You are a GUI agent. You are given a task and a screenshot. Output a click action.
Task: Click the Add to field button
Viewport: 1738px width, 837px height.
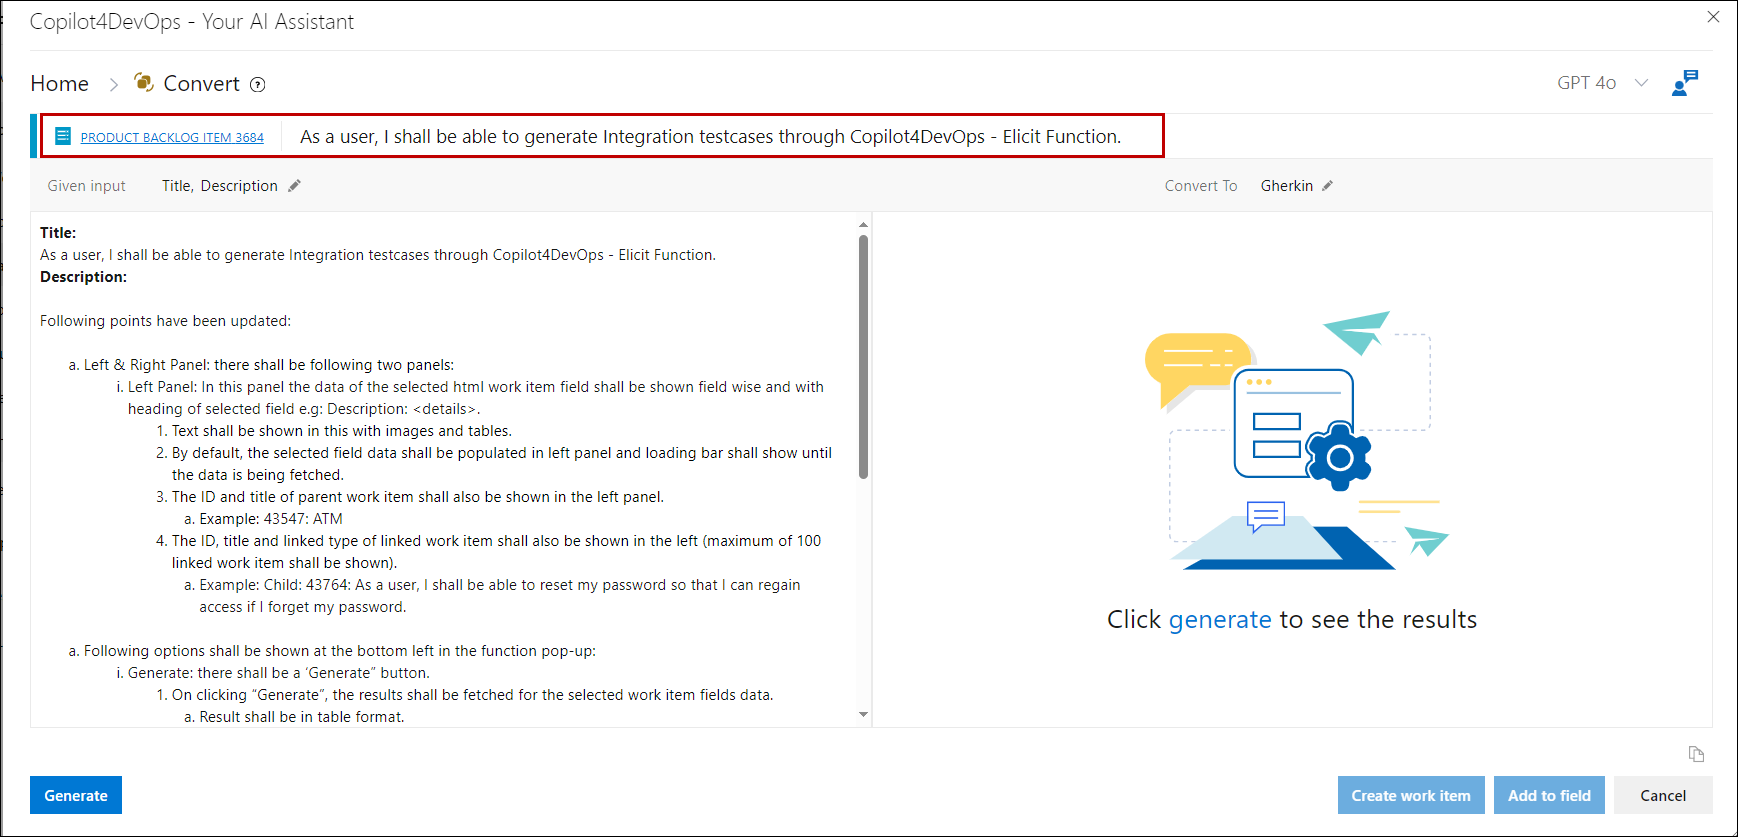coord(1549,795)
